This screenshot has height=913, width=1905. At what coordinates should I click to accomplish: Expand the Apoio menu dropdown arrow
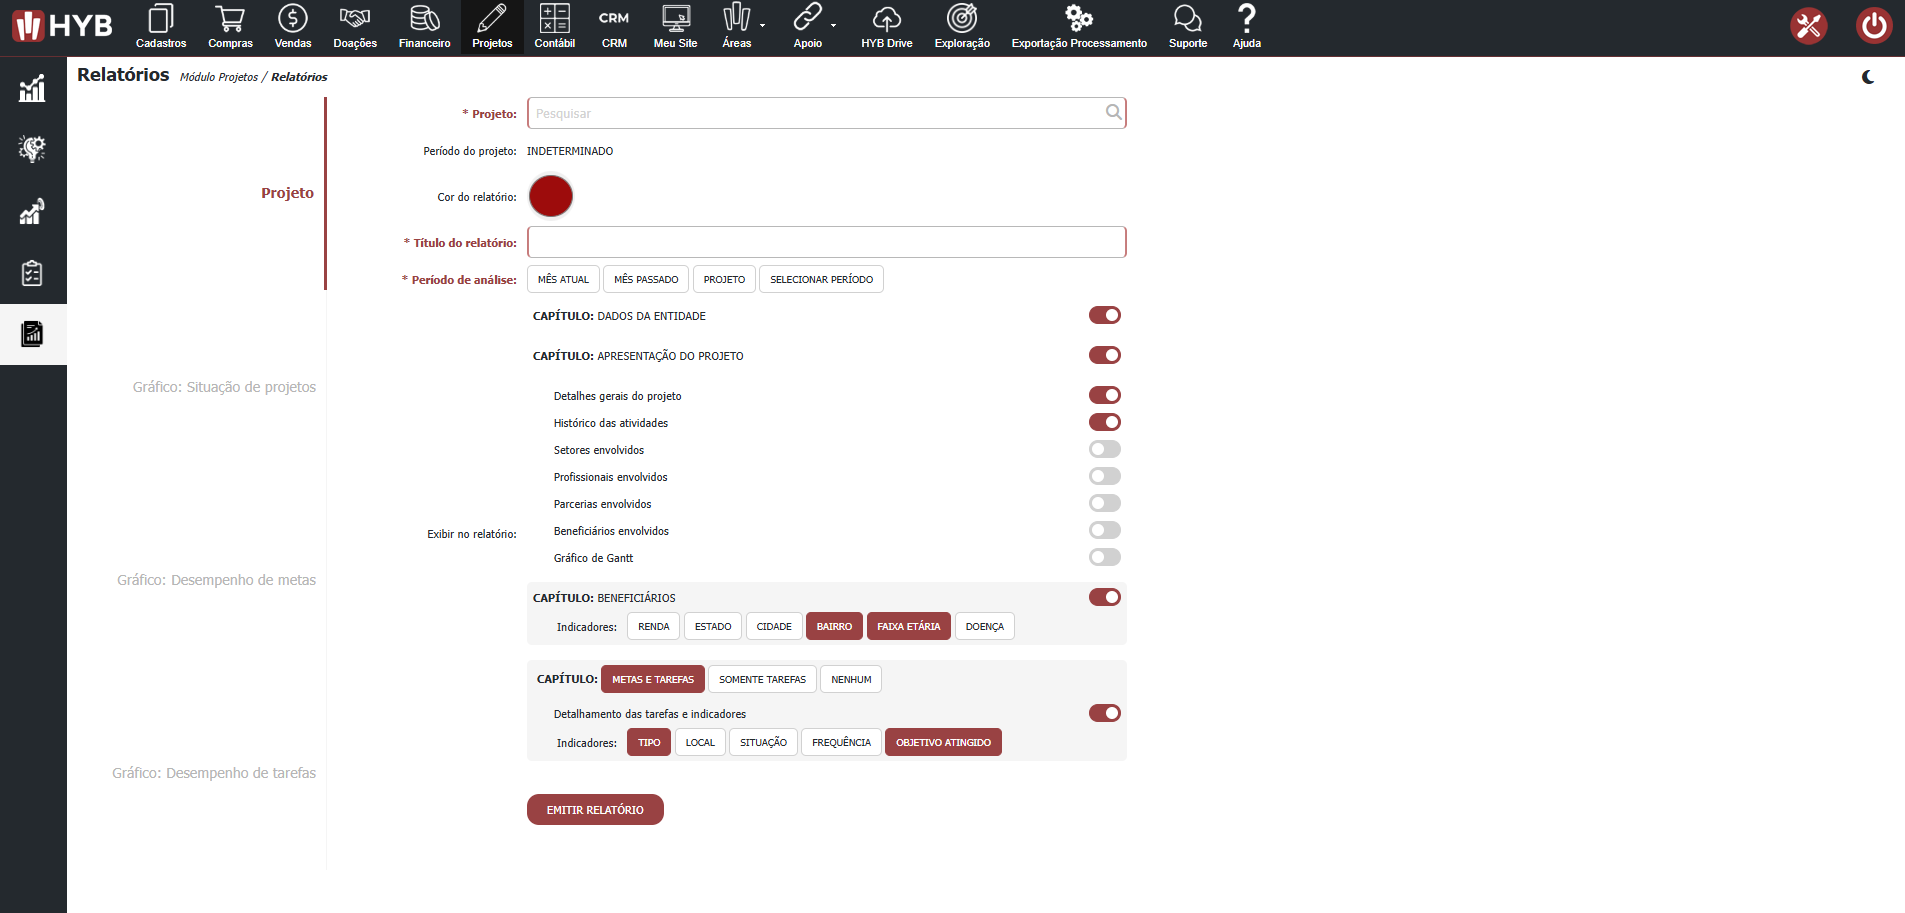[834, 25]
